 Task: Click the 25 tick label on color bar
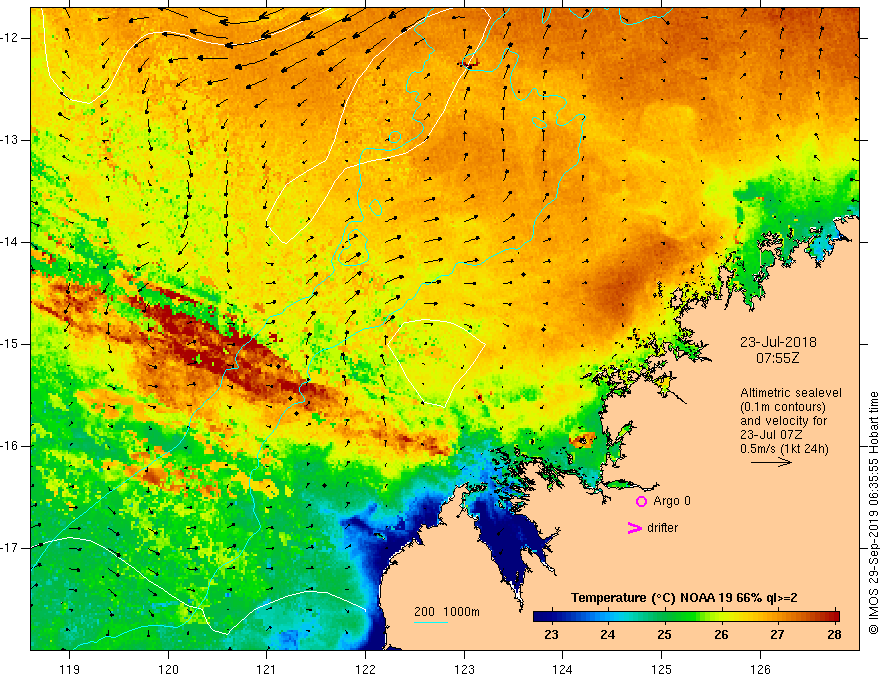(x=664, y=635)
